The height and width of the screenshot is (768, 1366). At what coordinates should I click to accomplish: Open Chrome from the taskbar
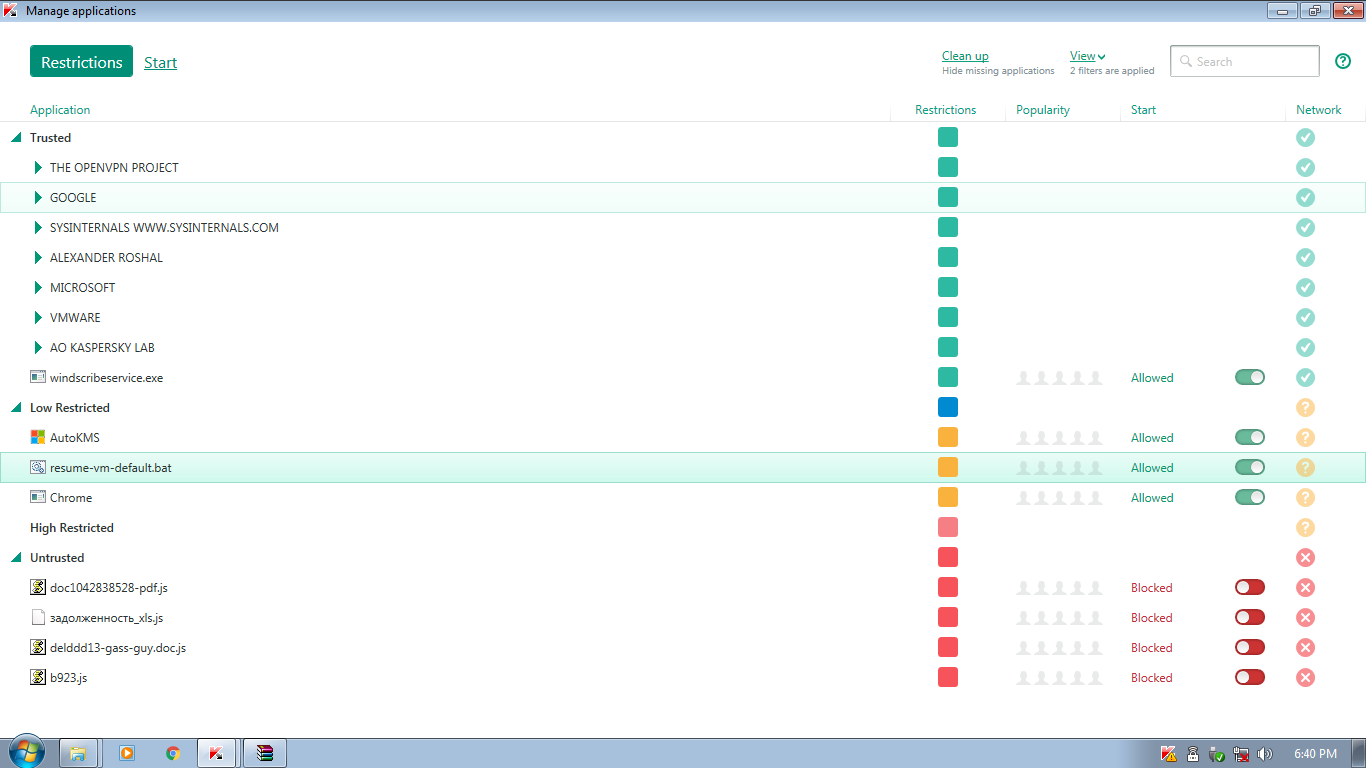[173, 753]
